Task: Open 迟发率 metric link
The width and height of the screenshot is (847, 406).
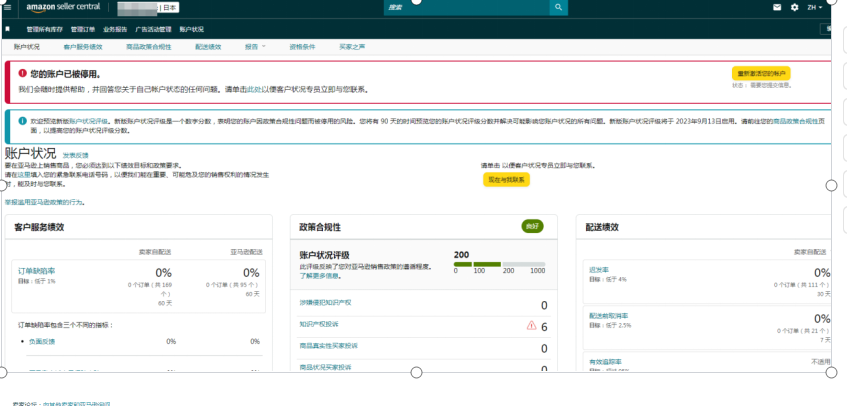Action: pos(599,269)
